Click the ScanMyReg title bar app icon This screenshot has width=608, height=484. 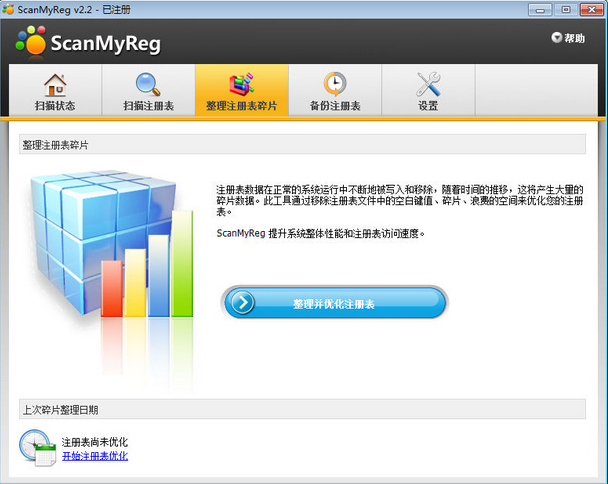coord(8,9)
